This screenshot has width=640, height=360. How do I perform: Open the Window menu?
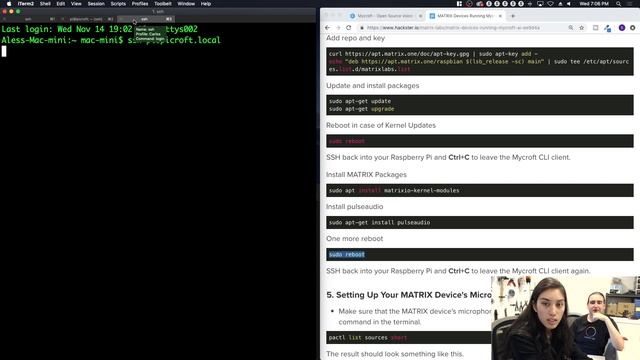pos(186,4)
